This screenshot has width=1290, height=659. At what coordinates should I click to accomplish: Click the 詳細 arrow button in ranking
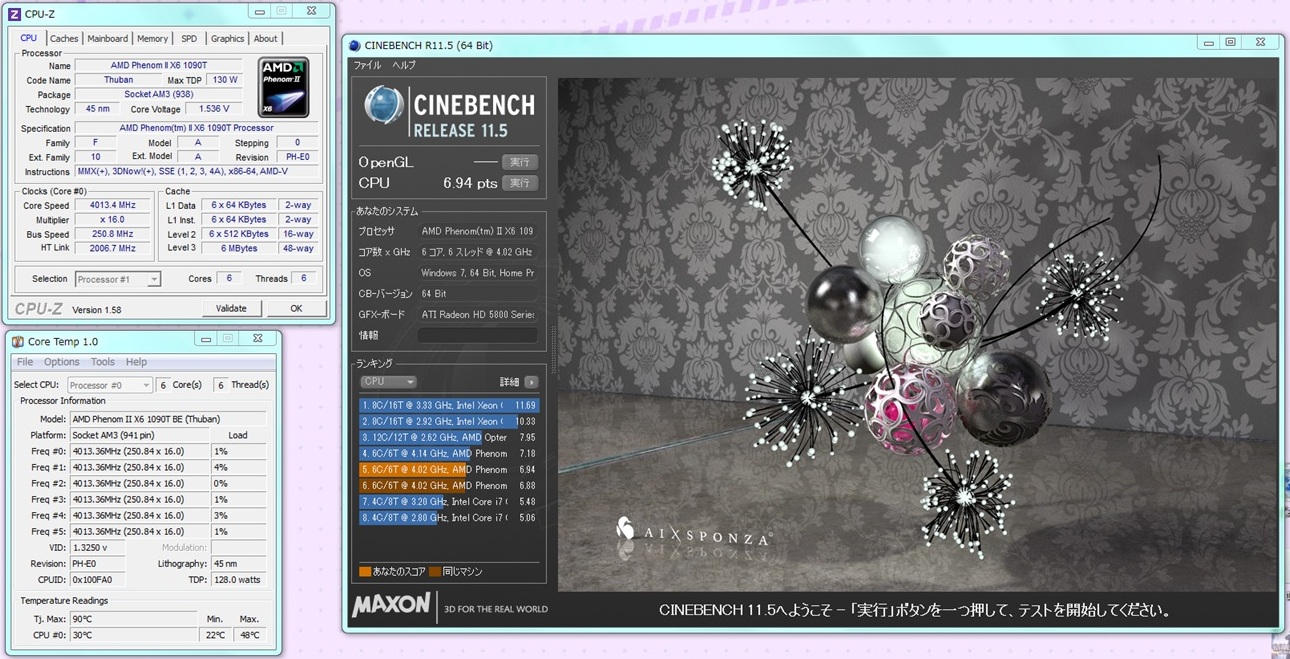click(531, 382)
